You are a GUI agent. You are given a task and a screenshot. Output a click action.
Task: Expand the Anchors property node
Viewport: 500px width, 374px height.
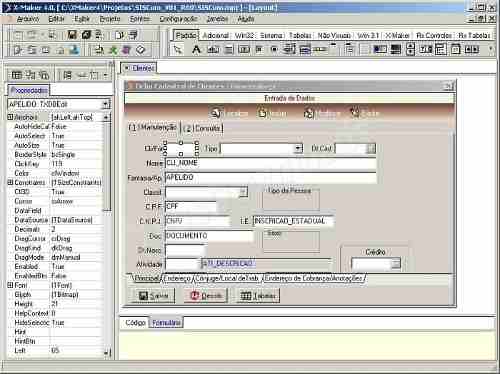[10, 117]
